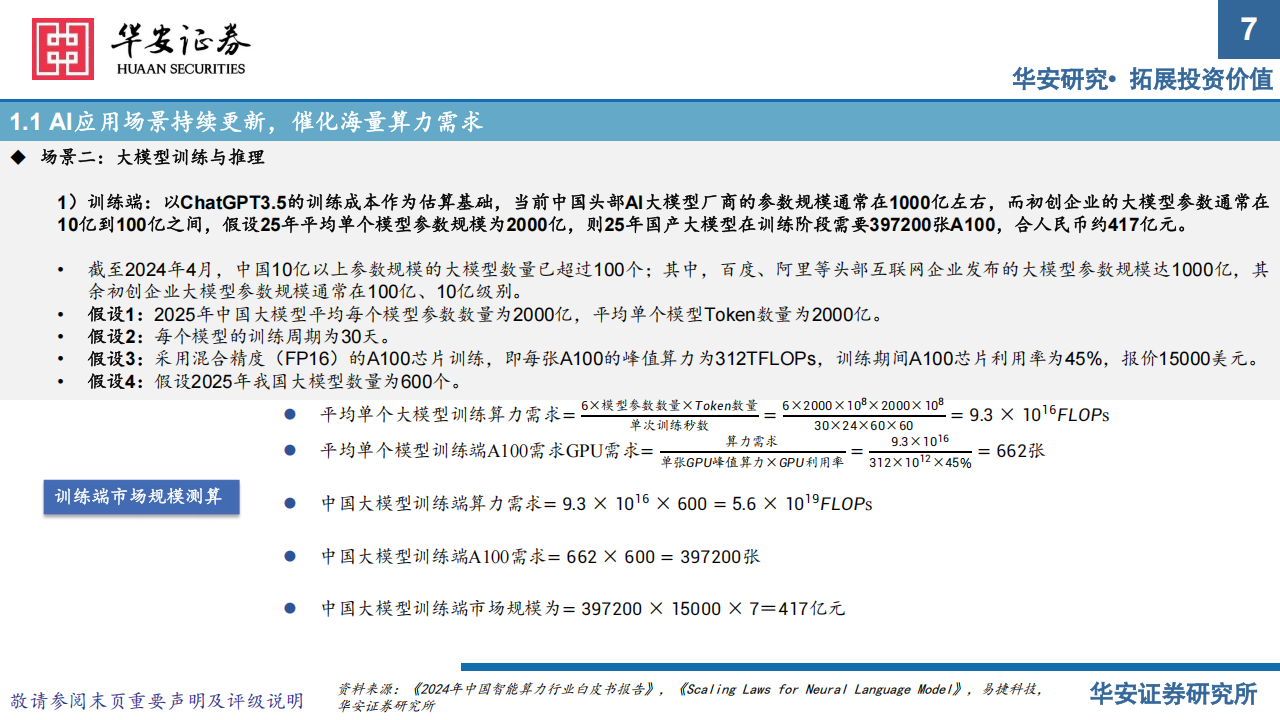Click the Huaan Securities red logo icon

[x=63, y=49]
